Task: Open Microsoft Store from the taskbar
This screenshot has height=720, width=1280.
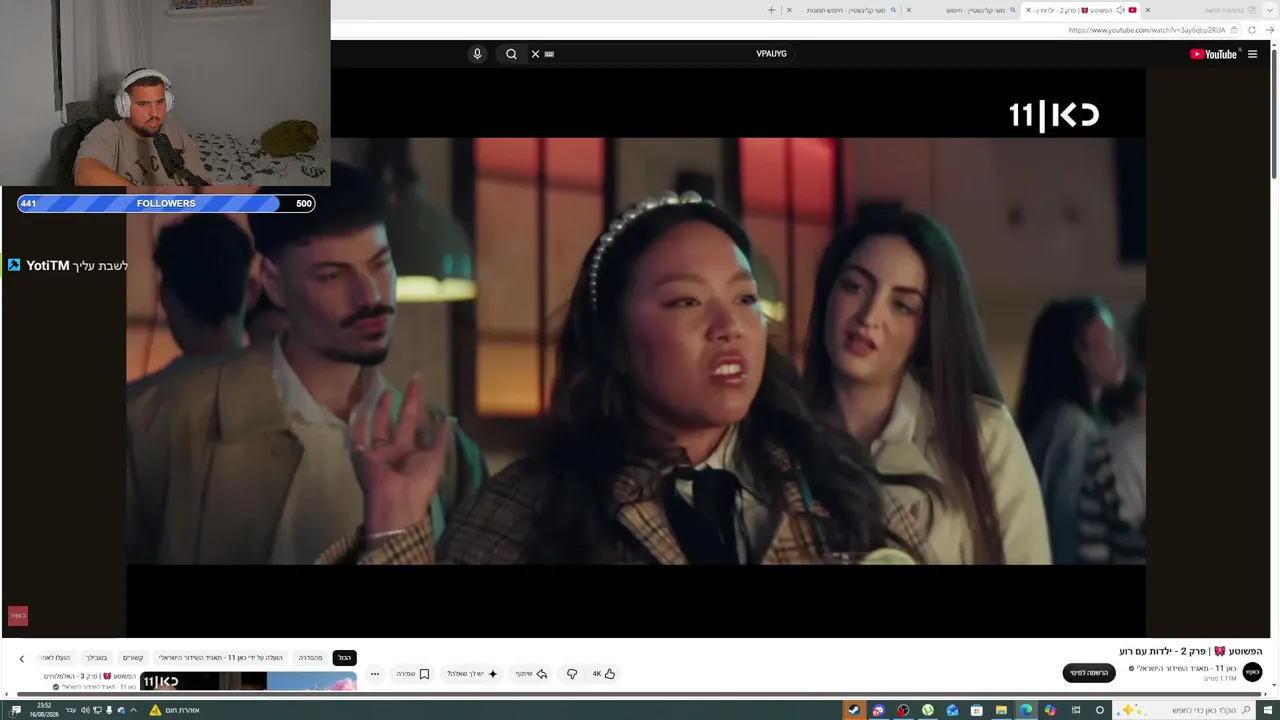Action: tap(977, 710)
